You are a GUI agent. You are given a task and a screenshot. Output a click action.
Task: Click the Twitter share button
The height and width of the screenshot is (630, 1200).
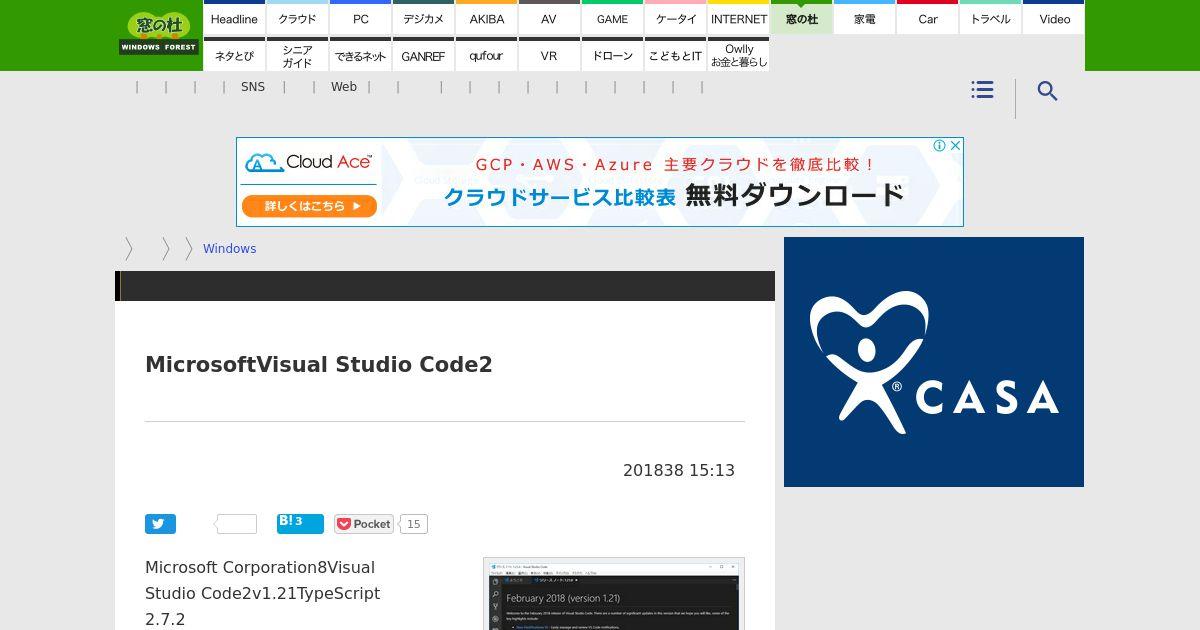(160, 524)
